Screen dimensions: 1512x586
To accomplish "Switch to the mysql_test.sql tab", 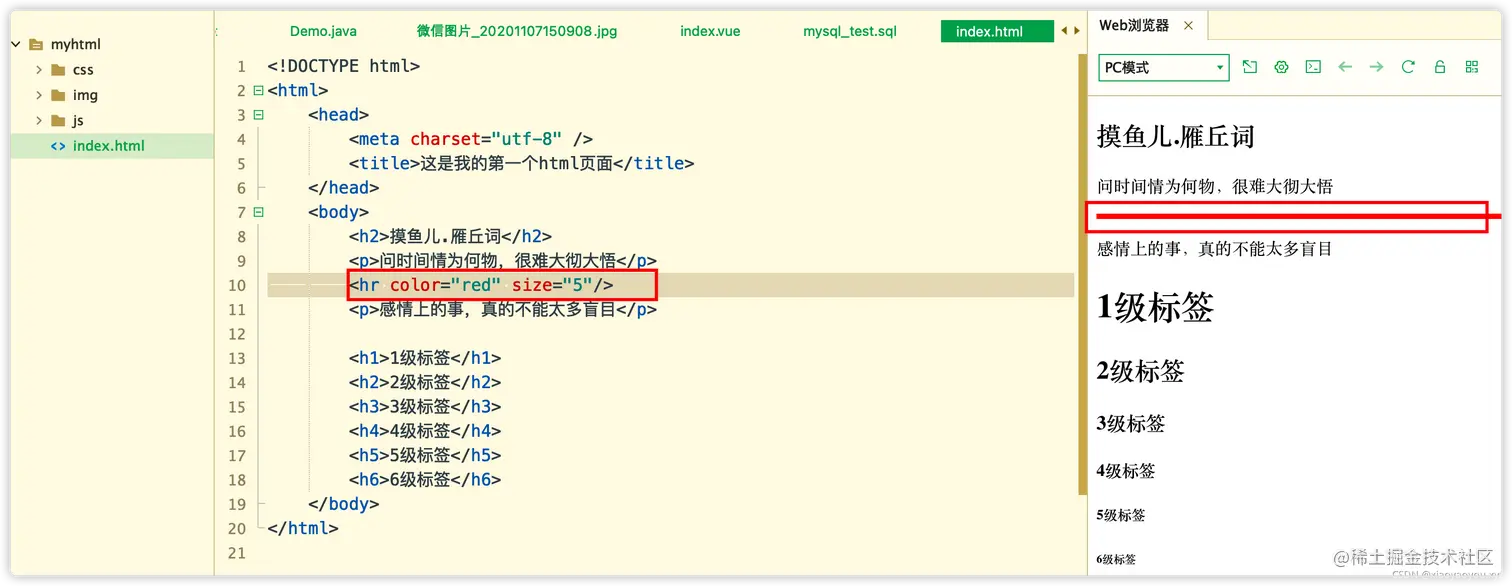I will (x=850, y=31).
